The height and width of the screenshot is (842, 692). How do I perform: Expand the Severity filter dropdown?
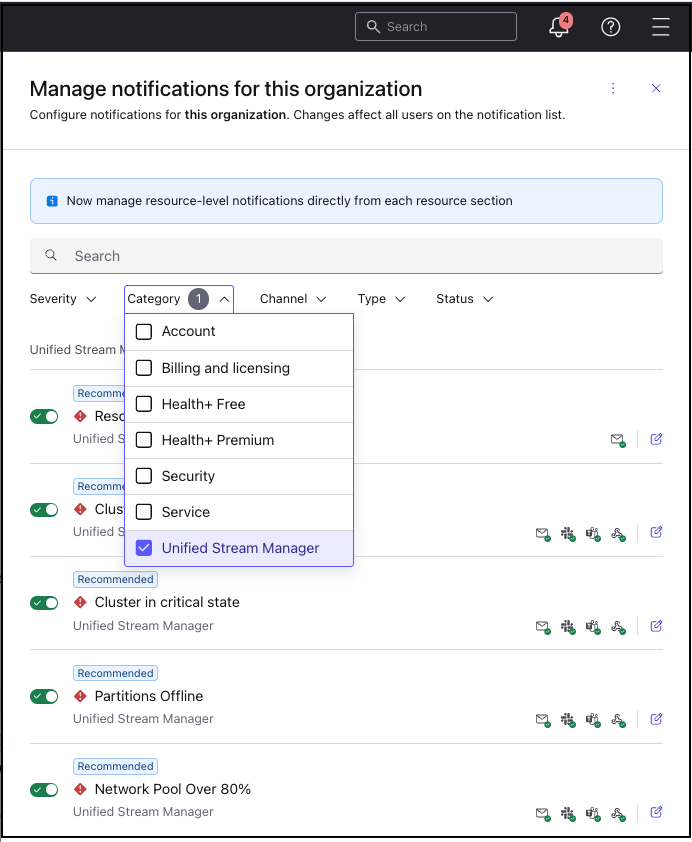click(63, 299)
